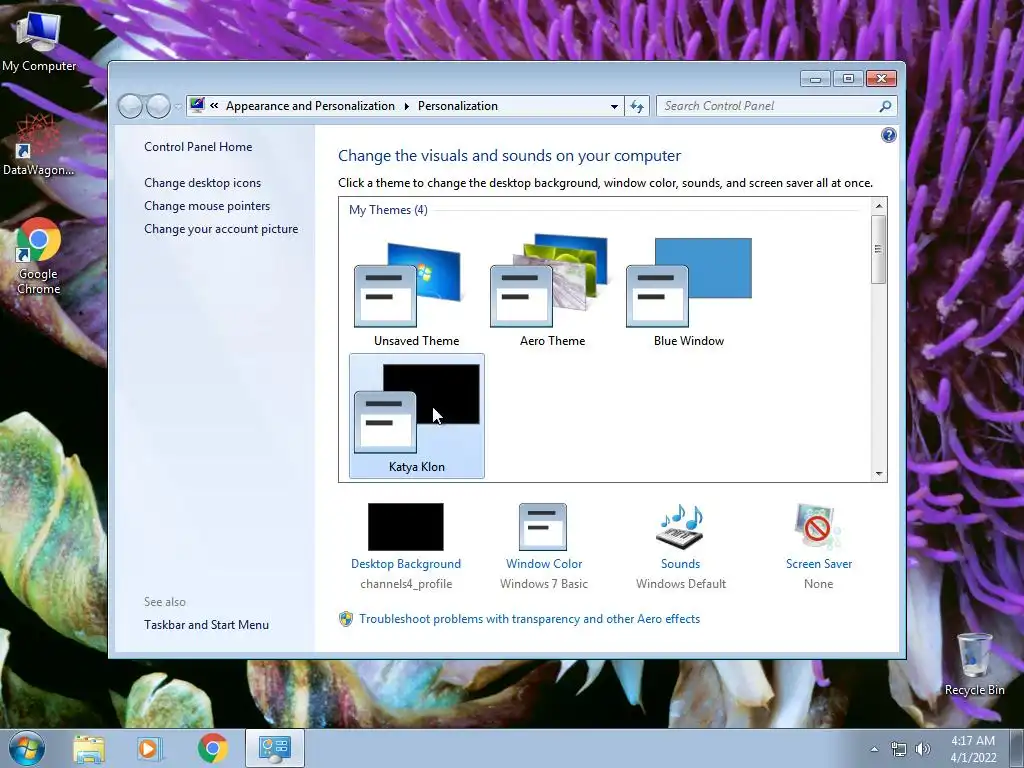Open the Desktop Background link
Screen dimensions: 1024x768
406,564
